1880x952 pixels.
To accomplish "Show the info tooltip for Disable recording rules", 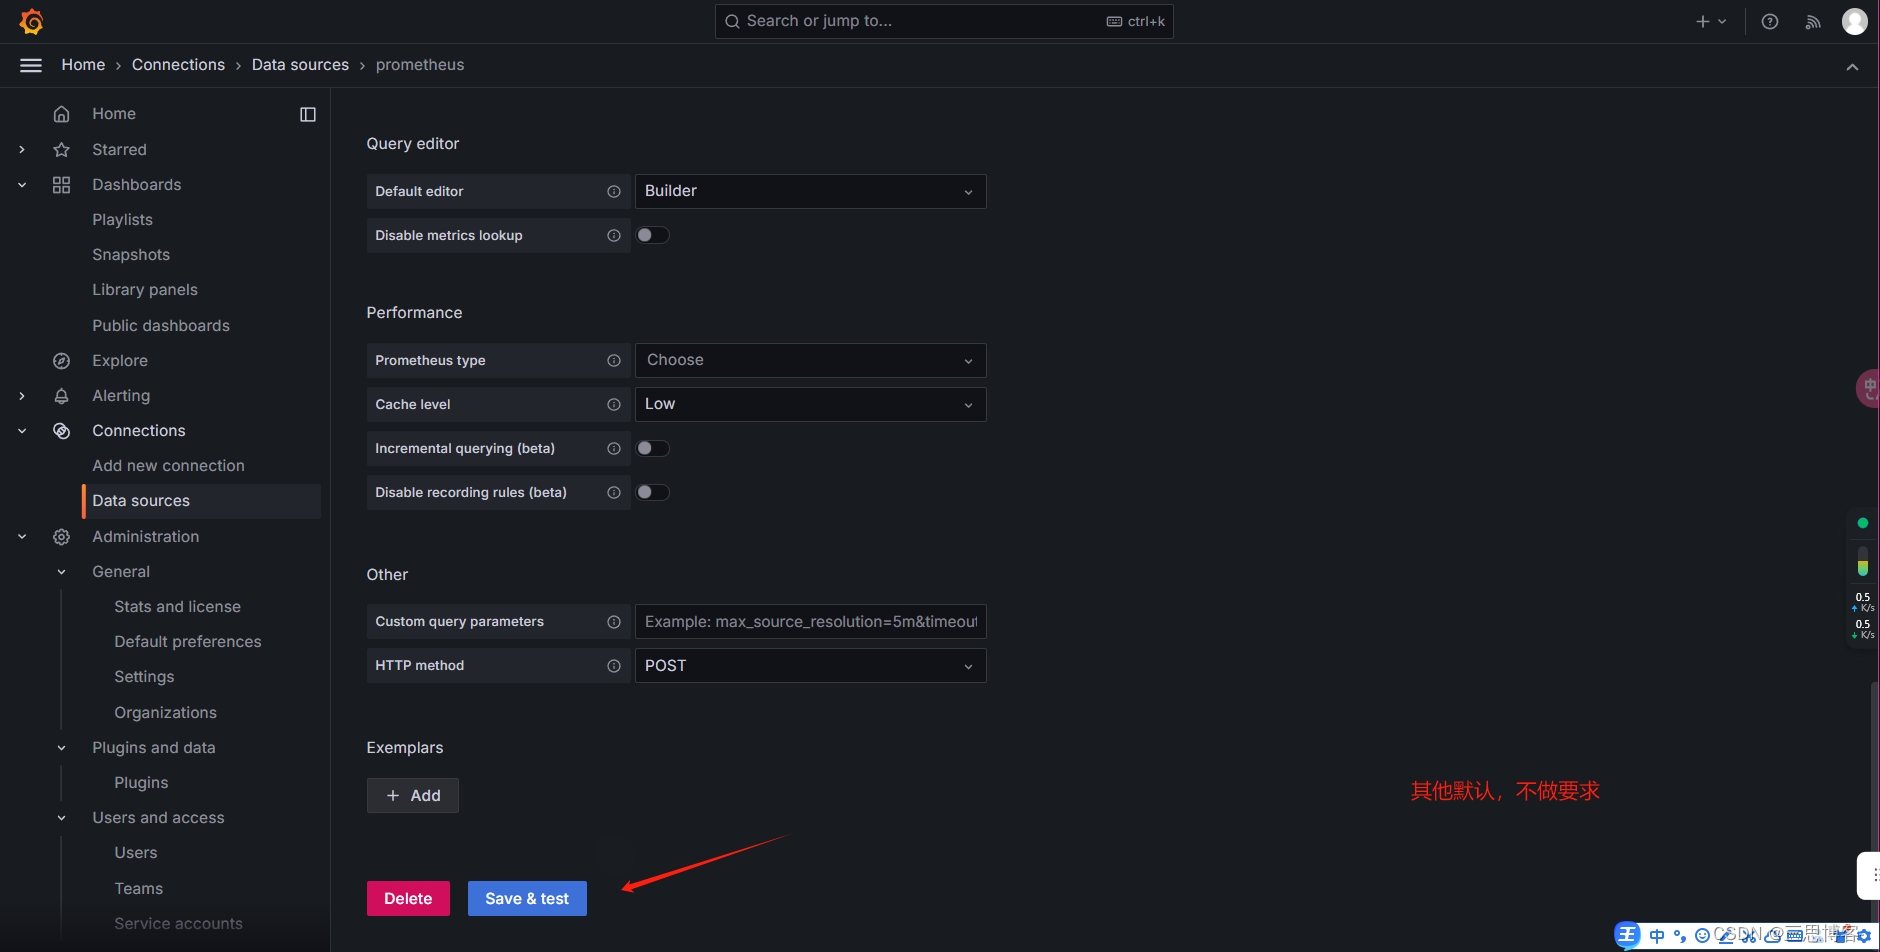I will point(614,492).
